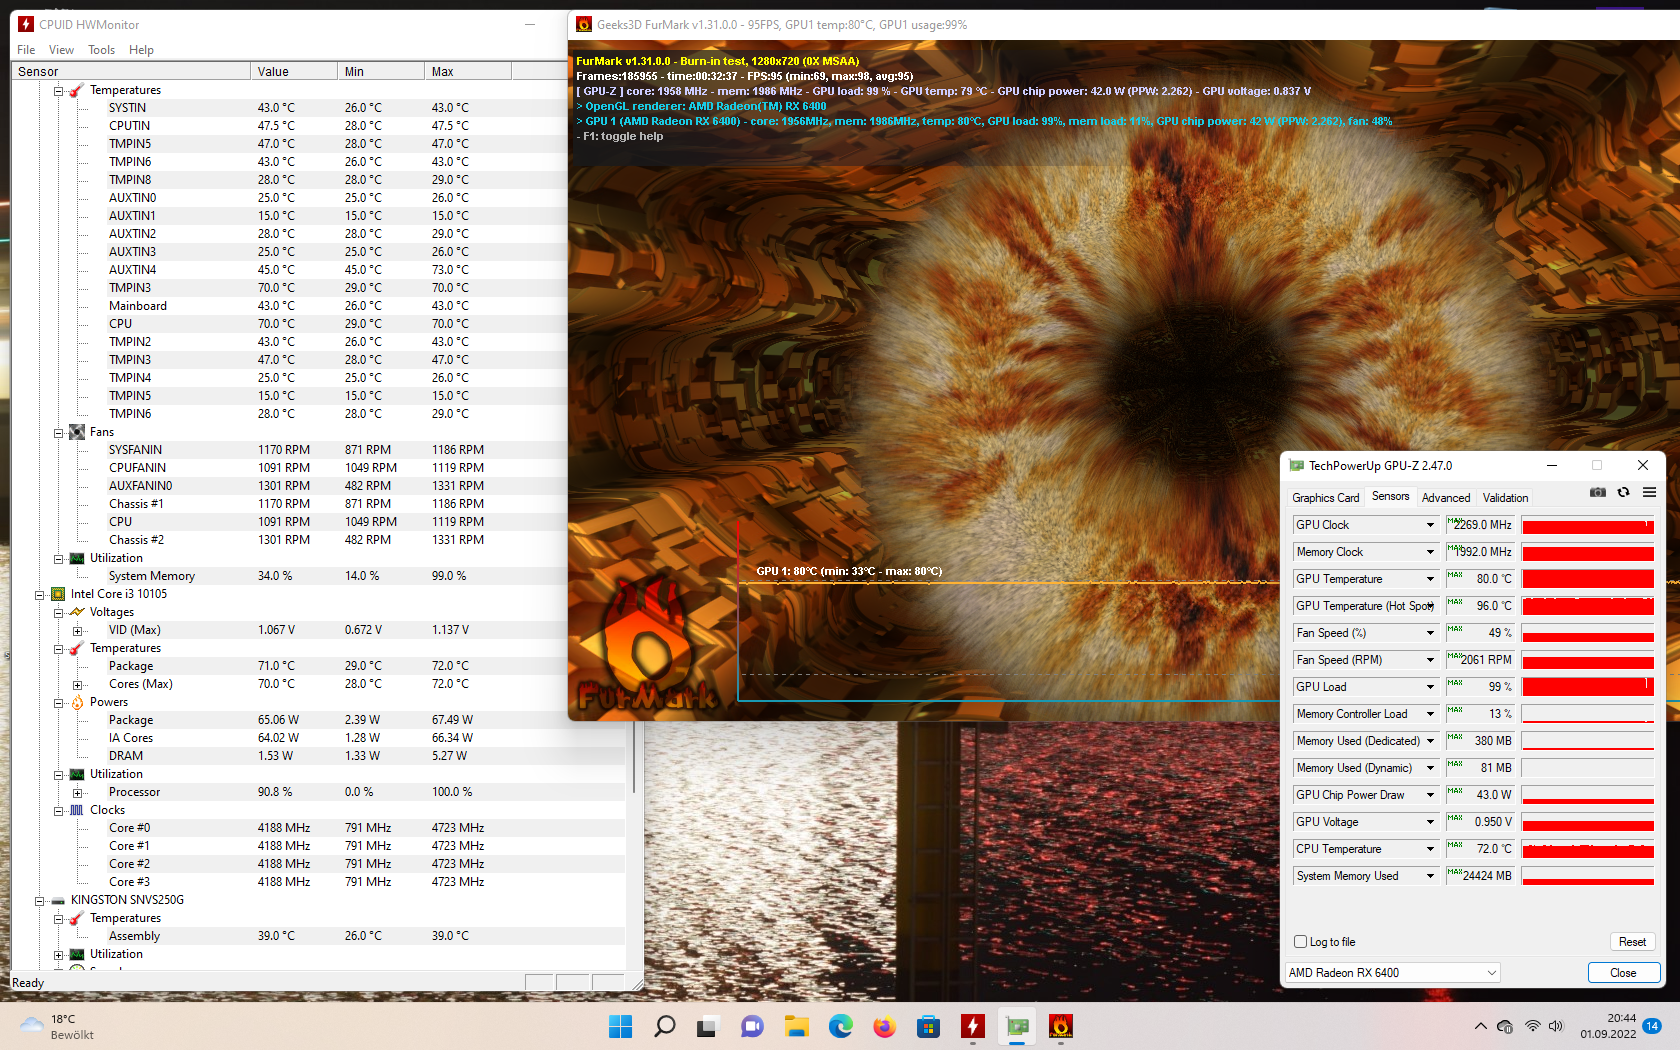The width and height of the screenshot is (1680, 1050).
Task: Click the GPU Load history graph
Action: 1587,687
